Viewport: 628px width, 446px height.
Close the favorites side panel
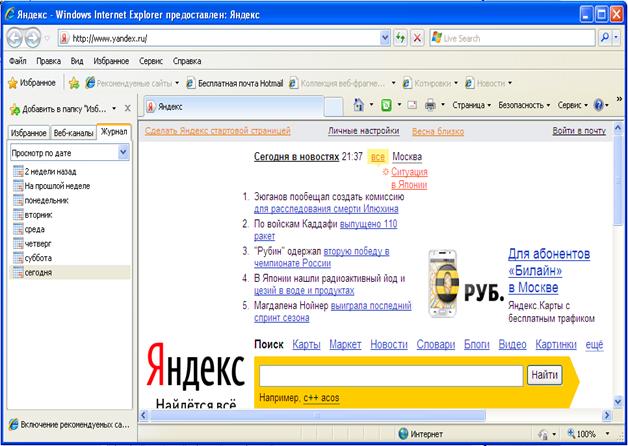pyautogui.click(x=128, y=108)
